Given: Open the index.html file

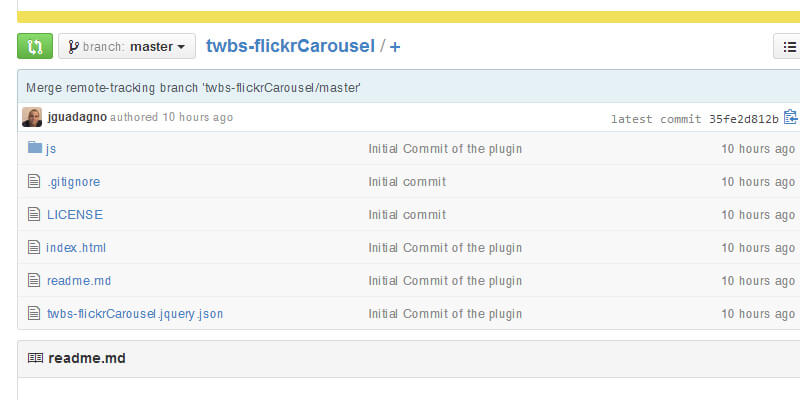Looking at the screenshot, I should pos(76,247).
